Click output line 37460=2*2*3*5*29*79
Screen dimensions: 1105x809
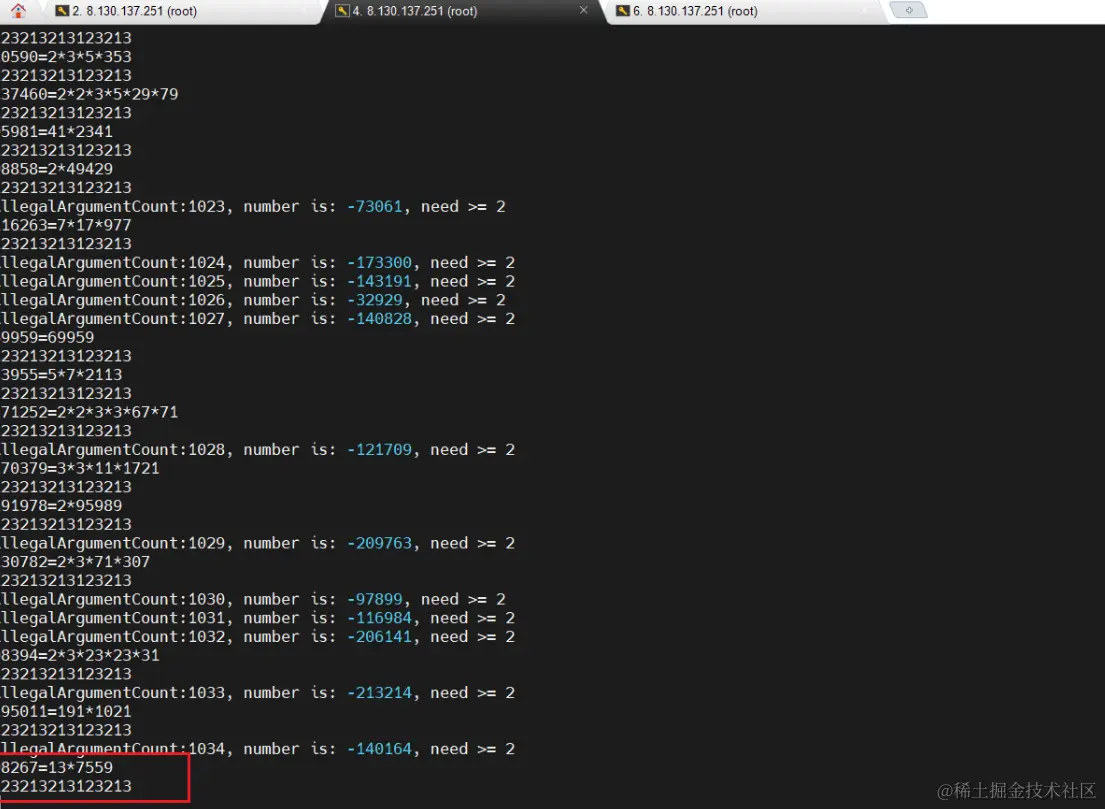[89, 94]
